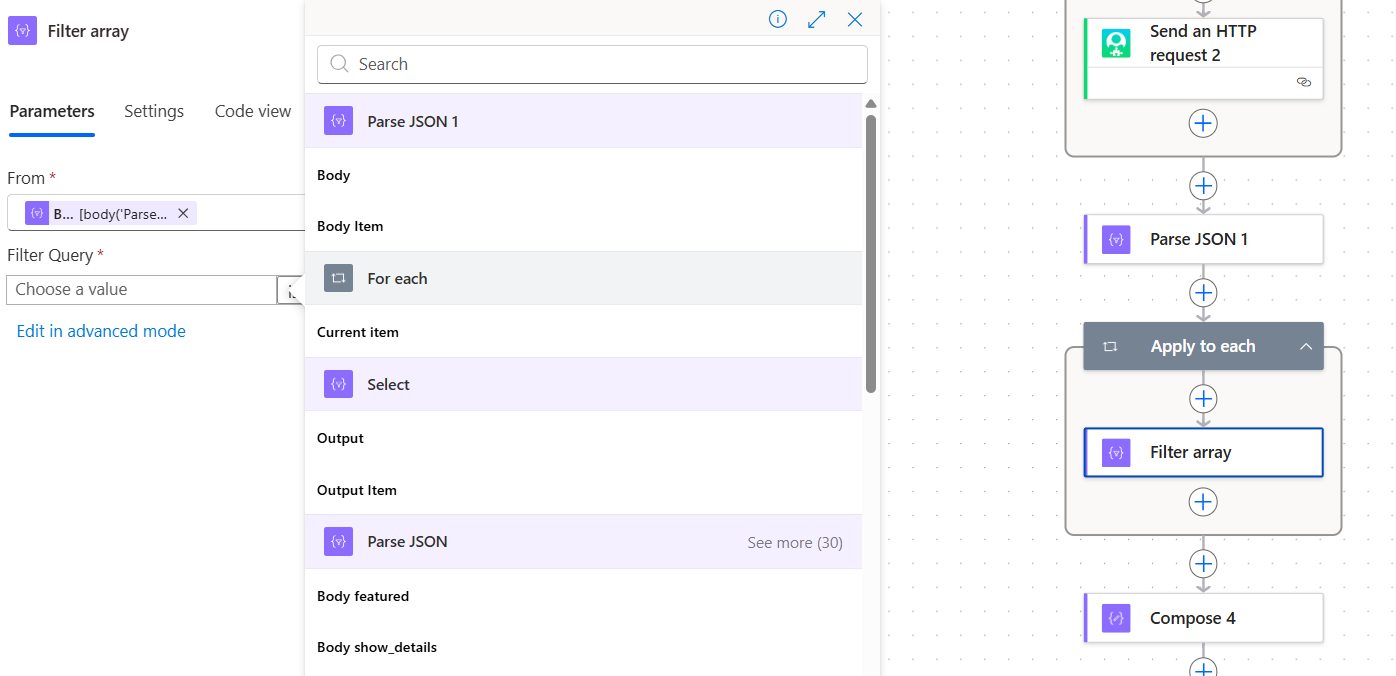Switch to the Parameters tab
The image size is (1396, 676).
[x=52, y=111]
